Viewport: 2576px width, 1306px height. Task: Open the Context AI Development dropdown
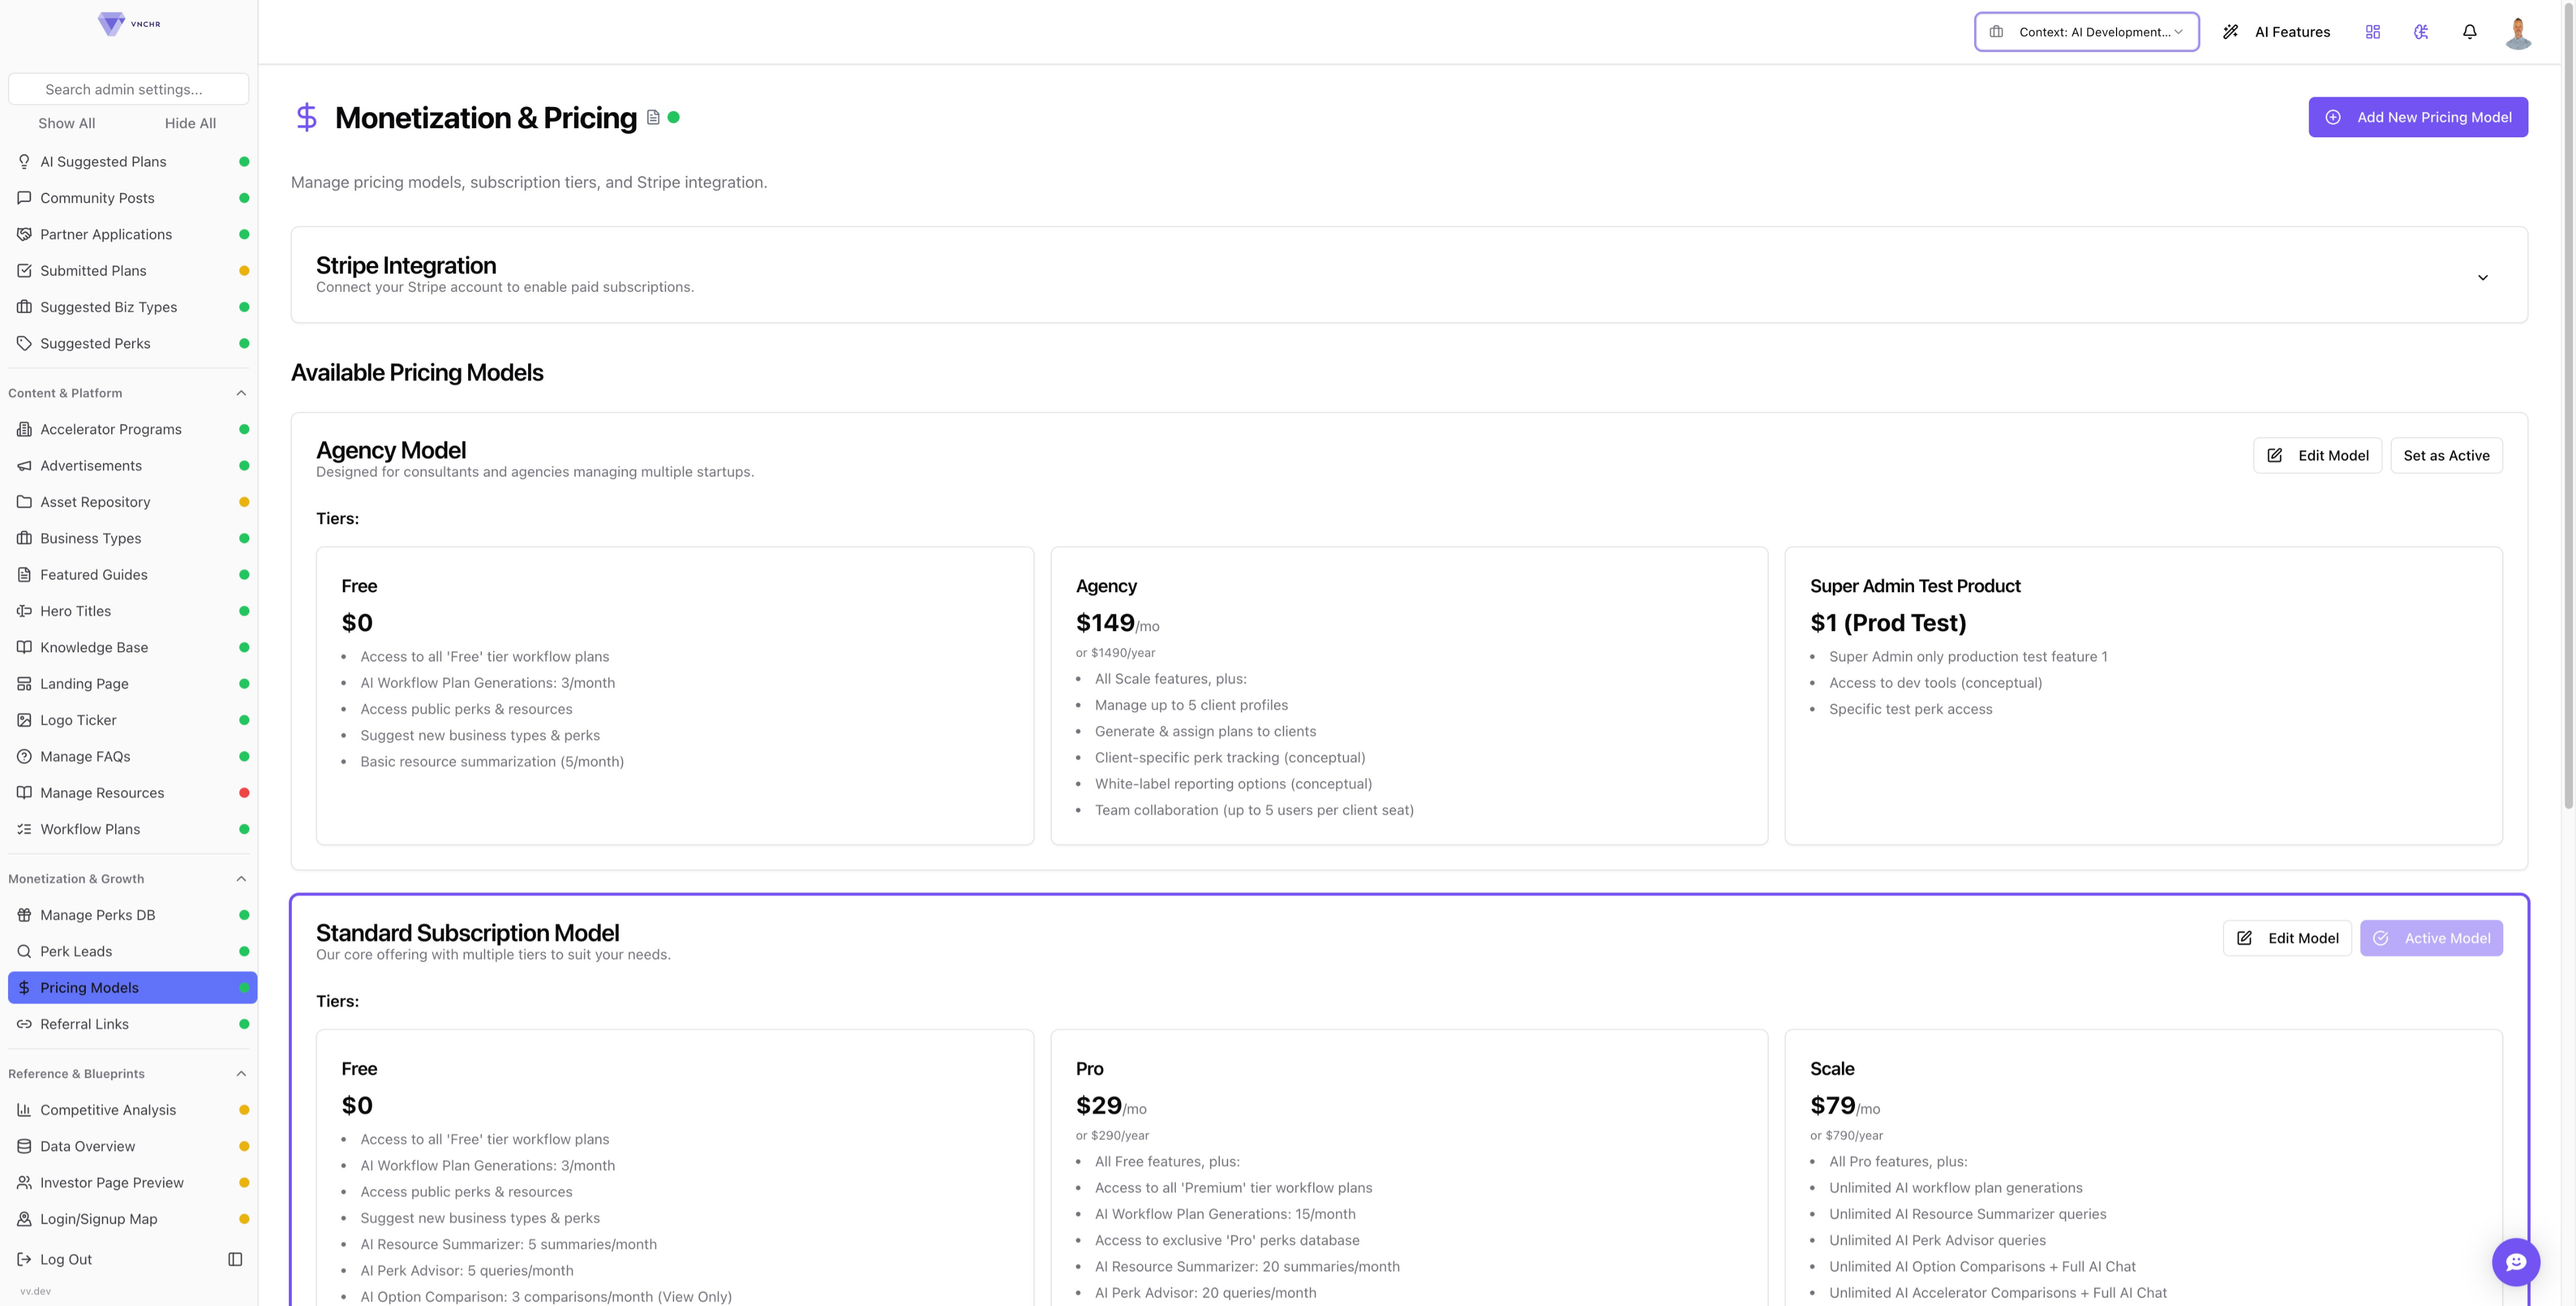click(2086, 32)
